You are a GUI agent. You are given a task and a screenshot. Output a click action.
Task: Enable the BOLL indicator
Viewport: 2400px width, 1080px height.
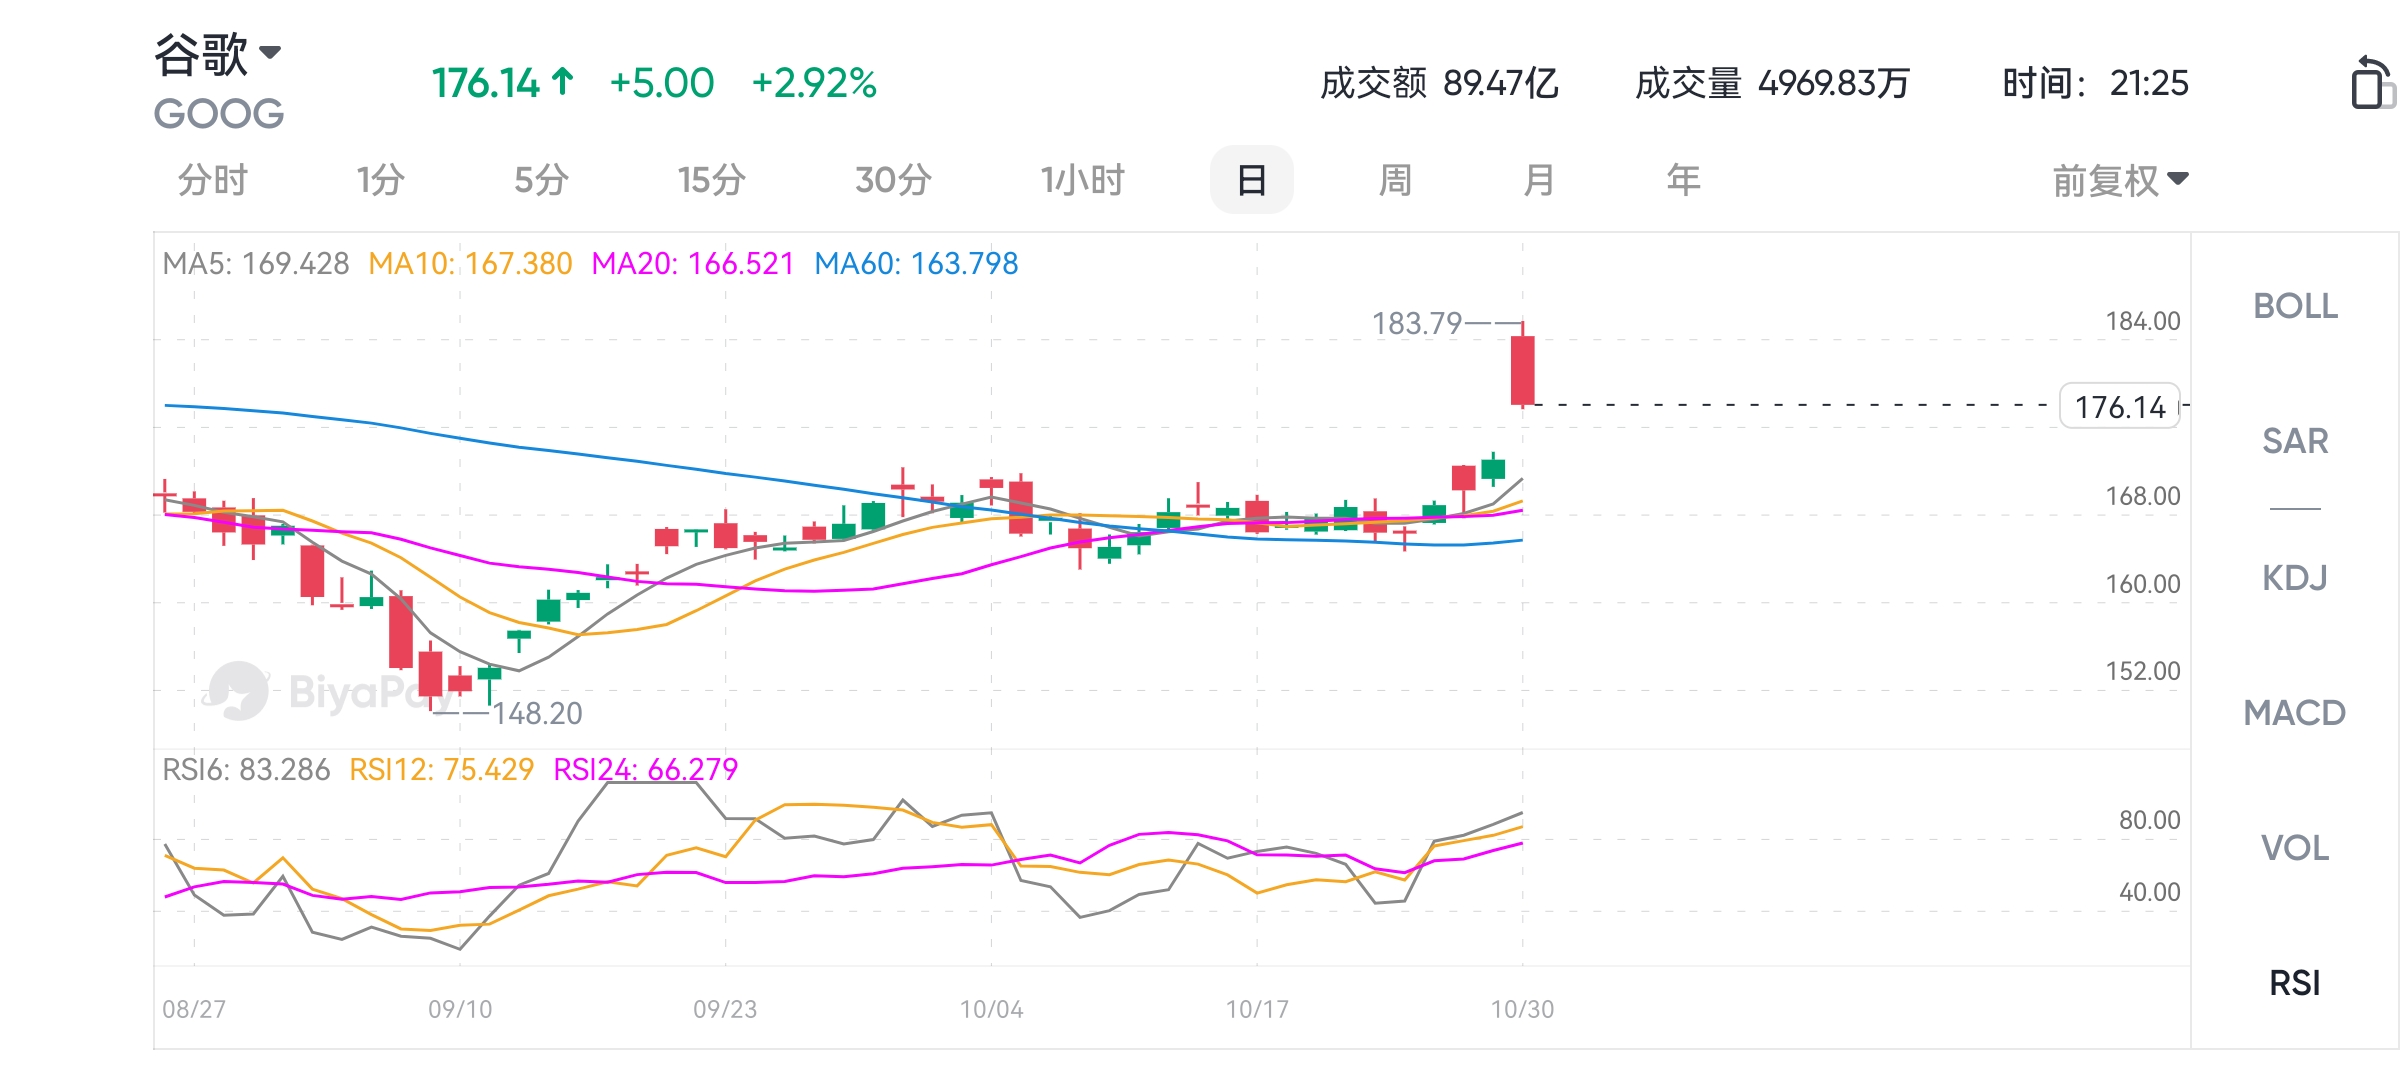tap(2295, 306)
